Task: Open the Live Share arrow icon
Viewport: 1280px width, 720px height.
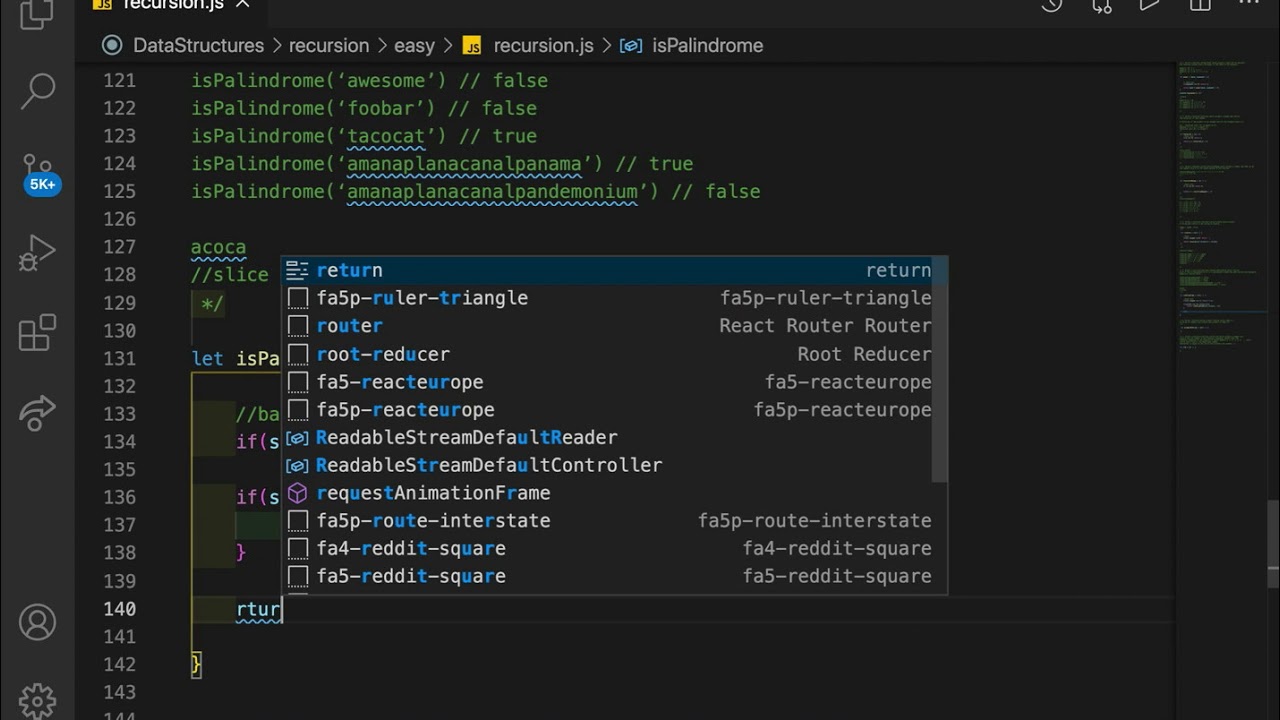Action: tap(37, 412)
